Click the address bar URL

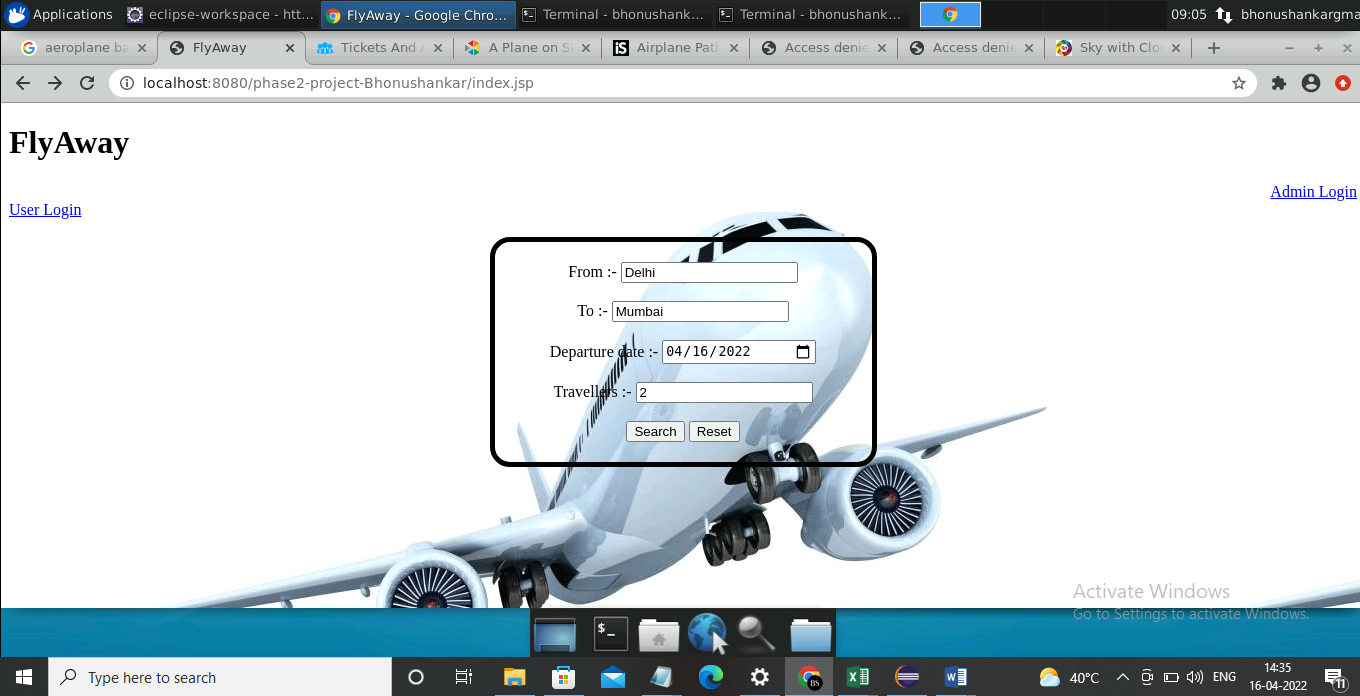point(338,83)
